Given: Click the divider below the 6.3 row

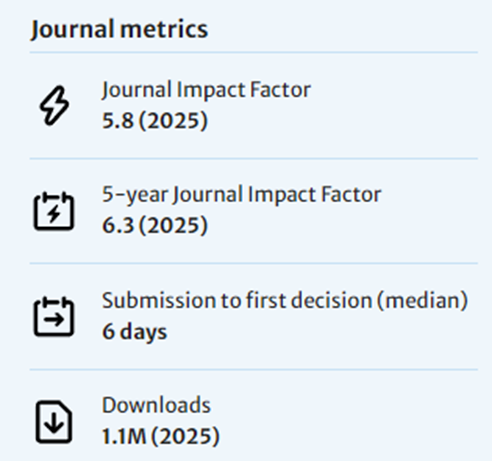Looking at the screenshot, I should click(x=254, y=263).
